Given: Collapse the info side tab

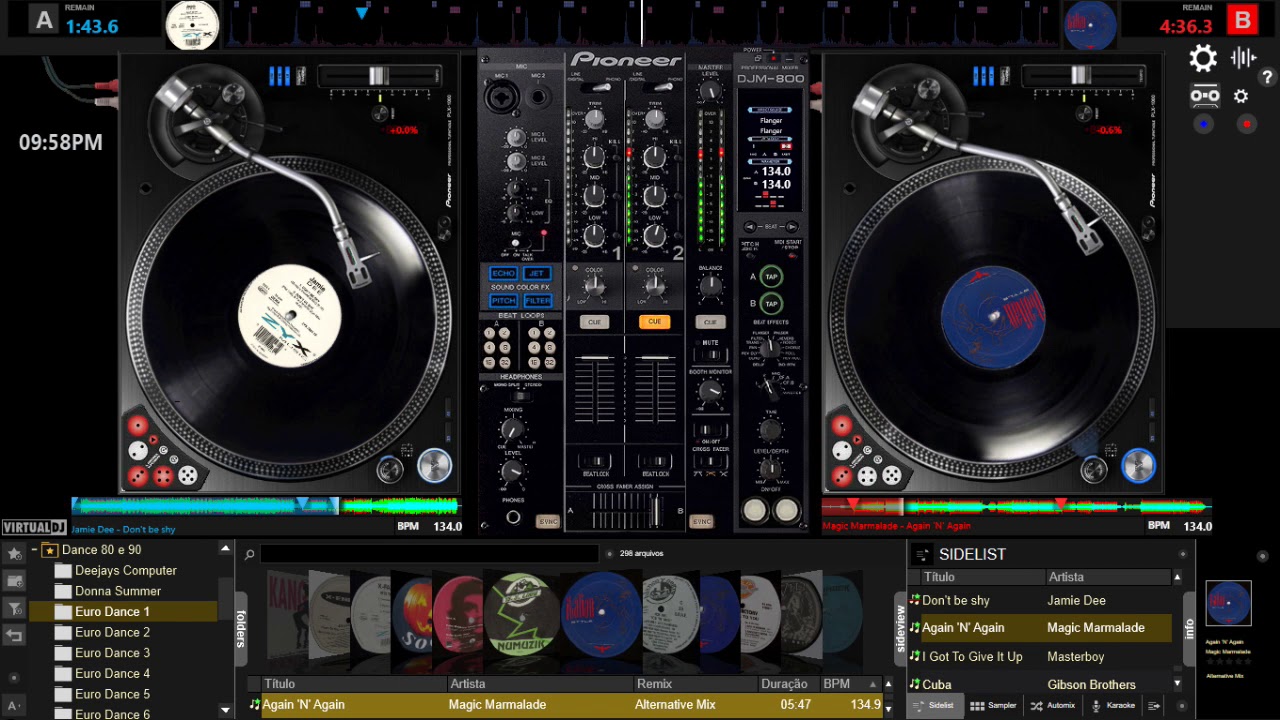Looking at the screenshot, I should [1189, 628].
